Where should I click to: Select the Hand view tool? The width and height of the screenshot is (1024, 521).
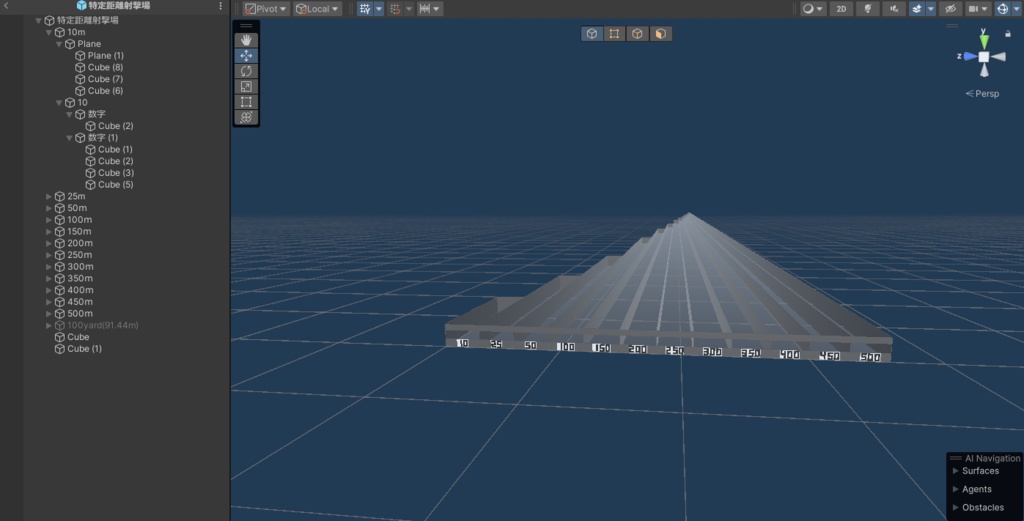[x=246, y=40]
